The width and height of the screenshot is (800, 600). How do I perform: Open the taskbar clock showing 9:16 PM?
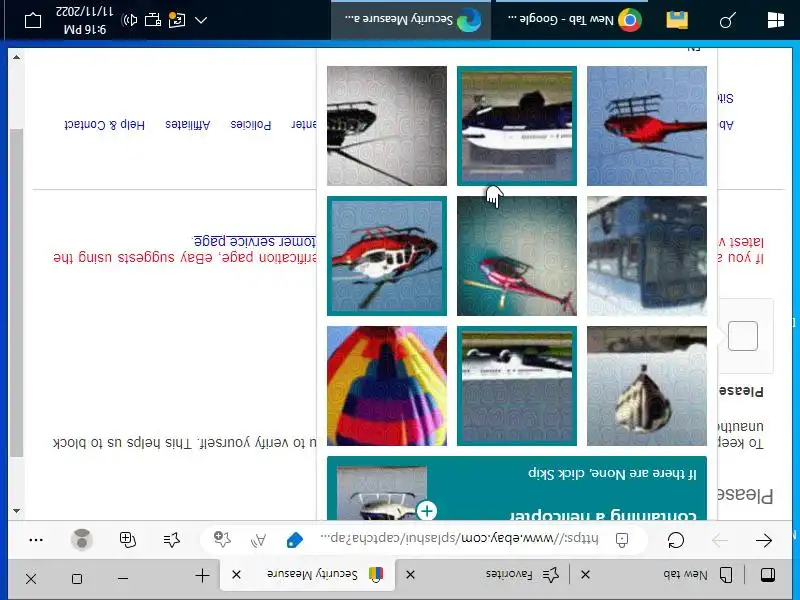[85, 20]
